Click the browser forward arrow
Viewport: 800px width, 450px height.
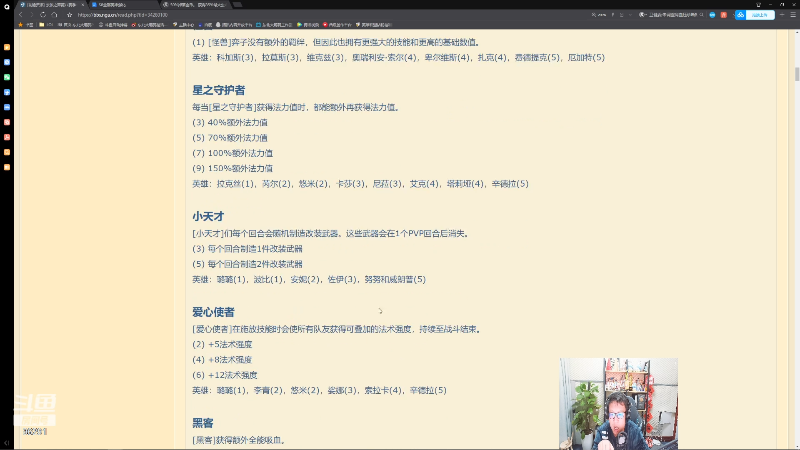(32, 15)
